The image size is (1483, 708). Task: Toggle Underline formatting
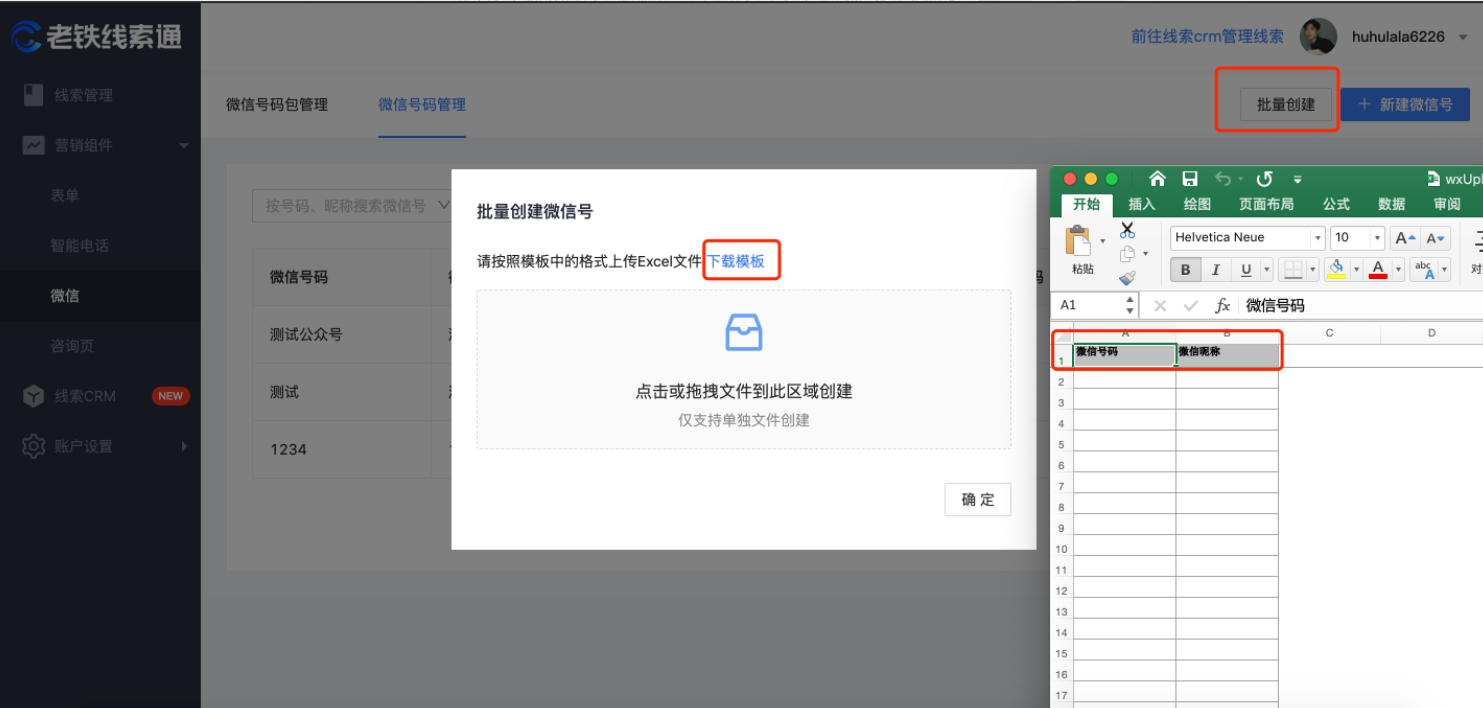1245,270
